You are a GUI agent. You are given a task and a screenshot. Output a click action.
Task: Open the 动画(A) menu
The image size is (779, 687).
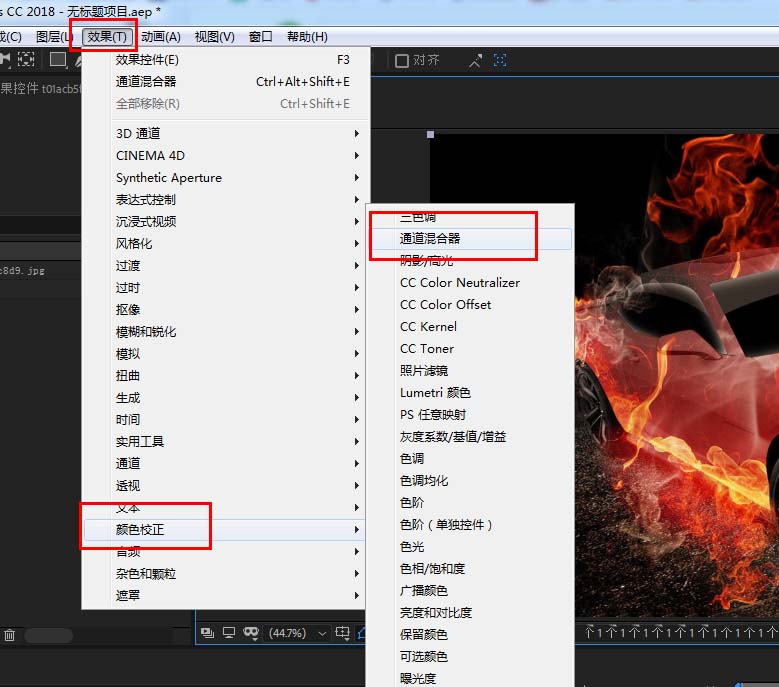pyautogui.click(x=161, y=37)
